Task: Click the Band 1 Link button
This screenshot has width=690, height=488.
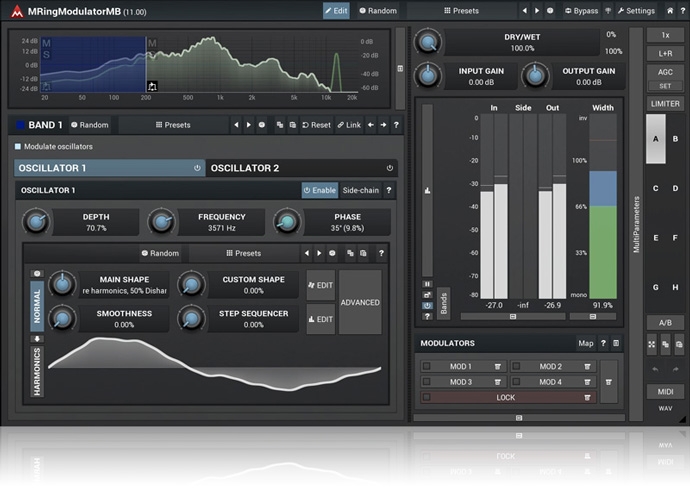Action: point(348,125)
